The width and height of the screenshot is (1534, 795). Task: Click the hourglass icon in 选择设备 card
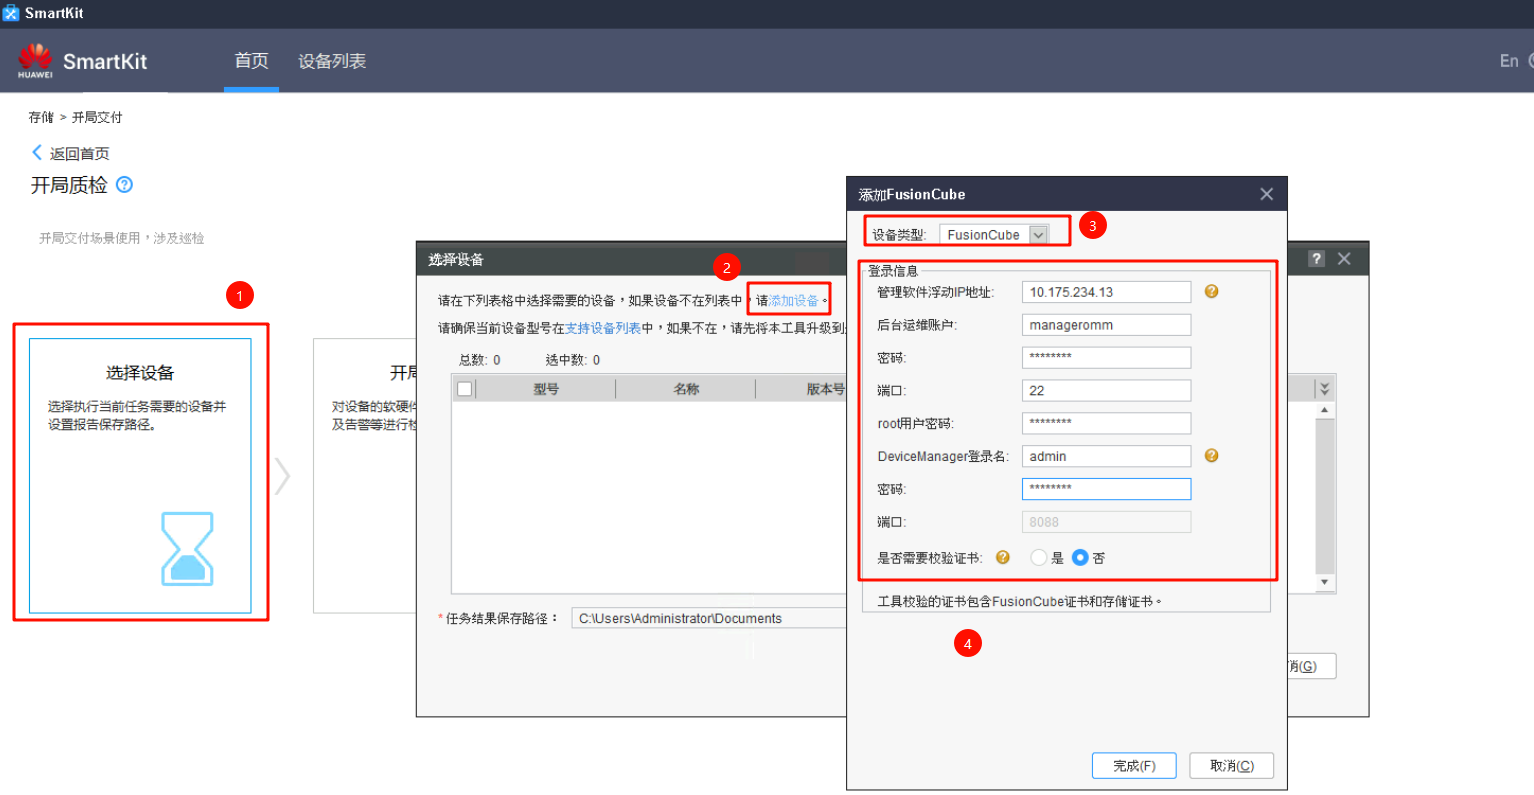[187, 549]
